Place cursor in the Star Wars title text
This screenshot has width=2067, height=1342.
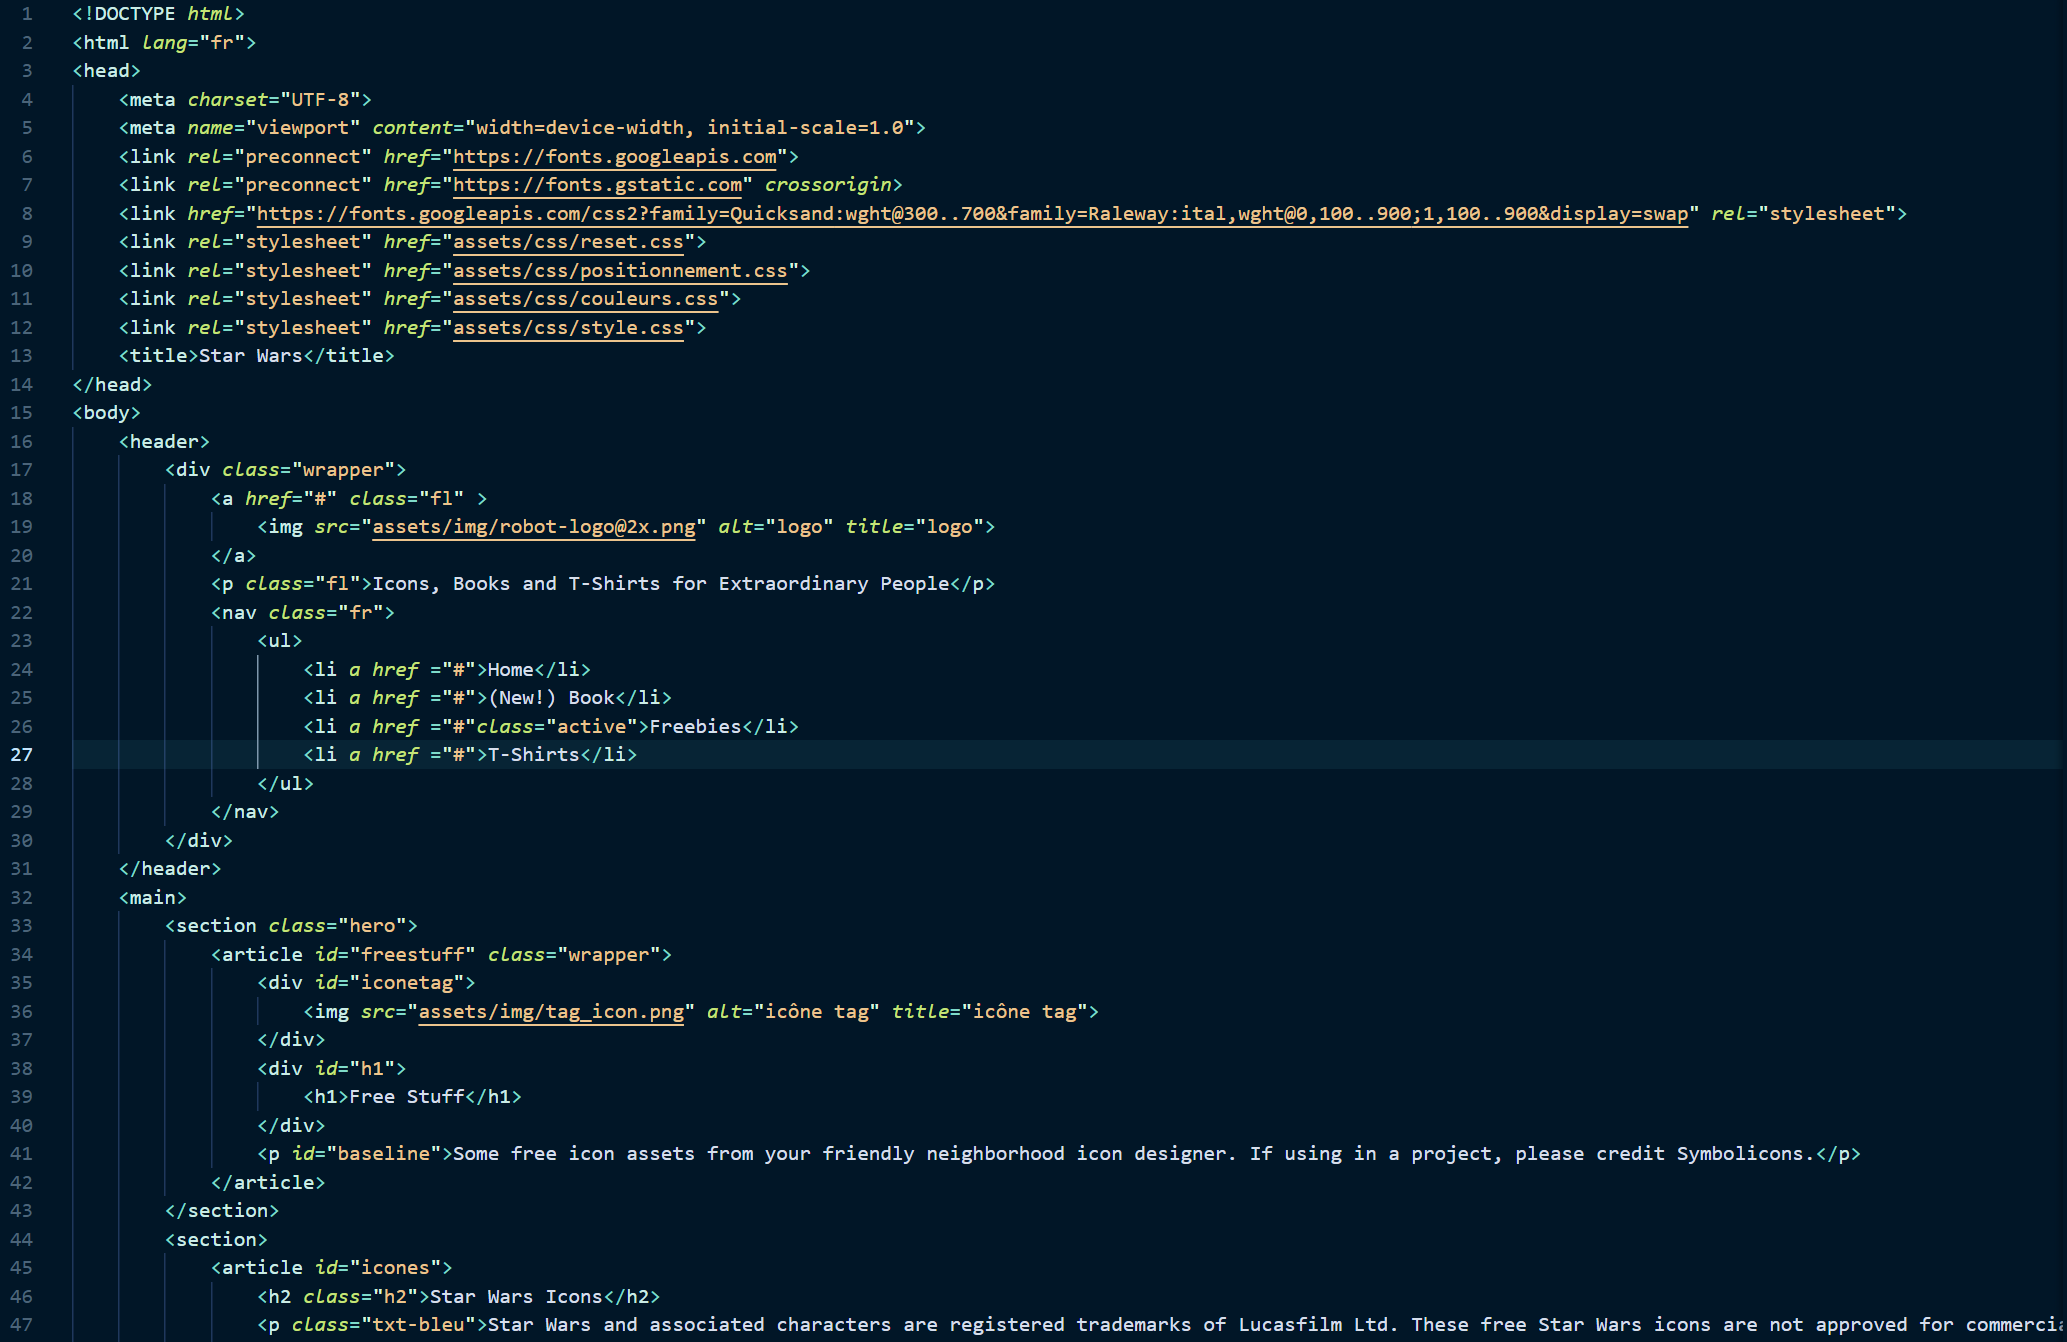pyautogui.click(x=250, y=356)
